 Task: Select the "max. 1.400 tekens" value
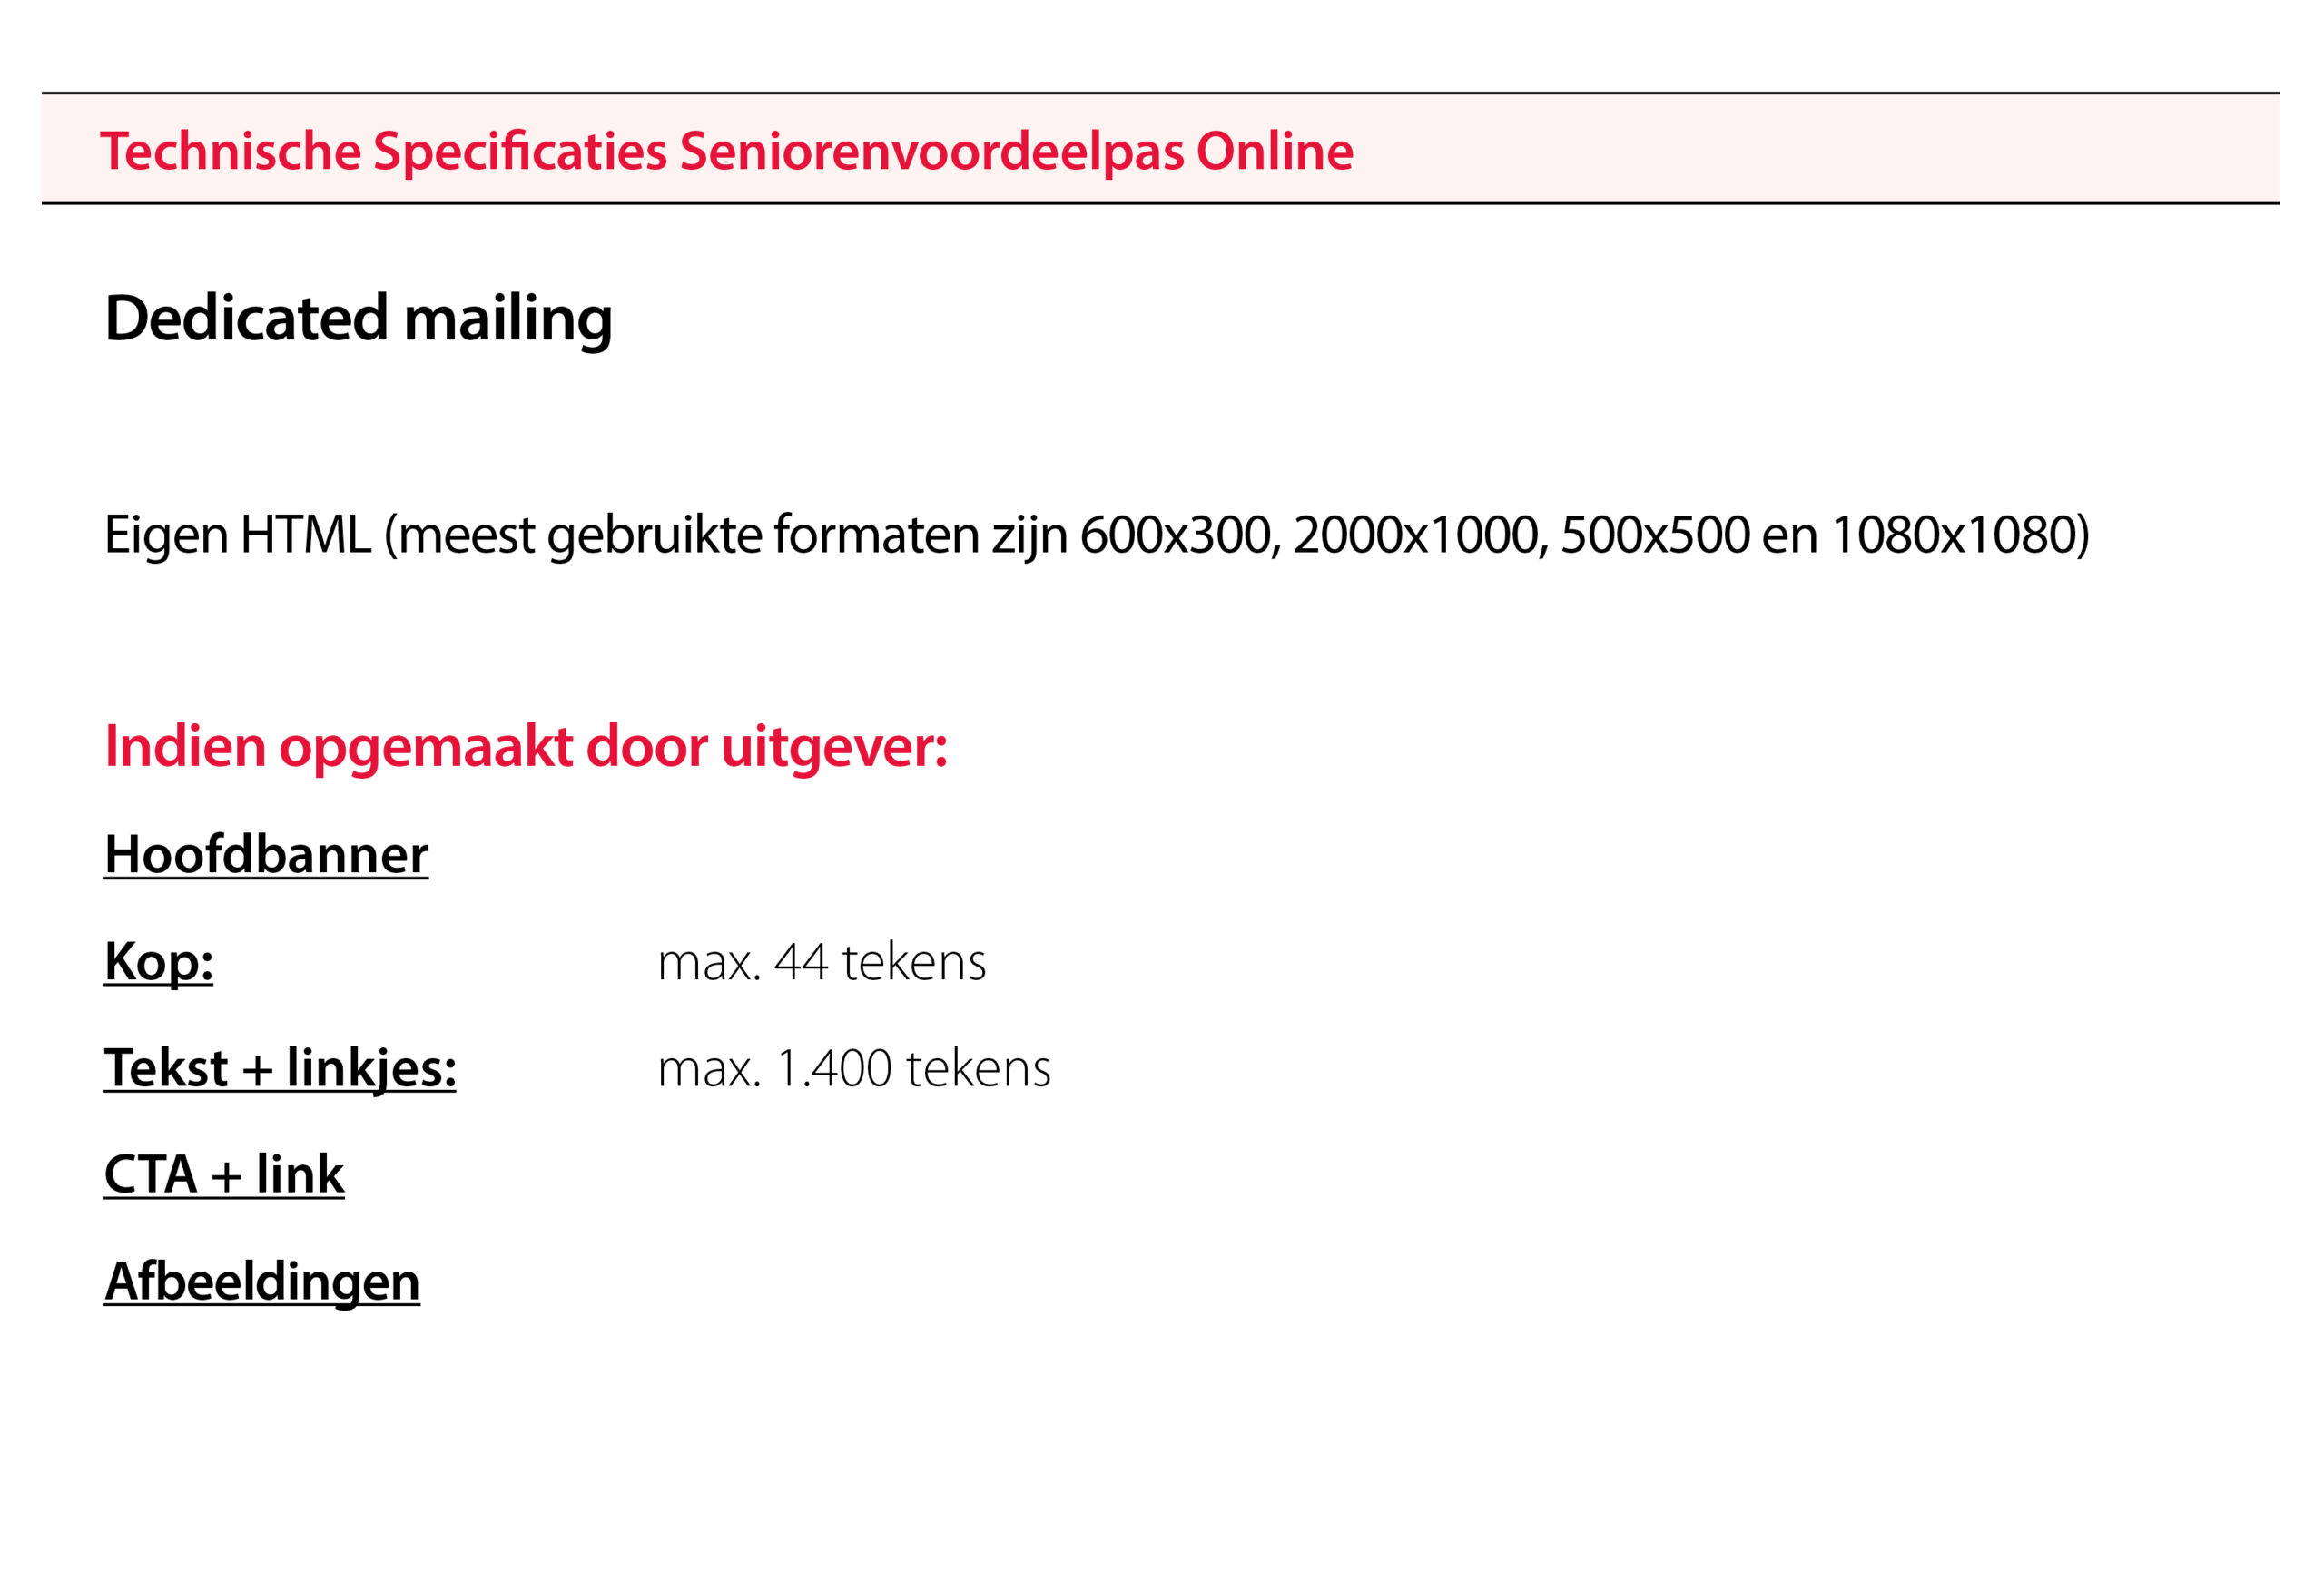click(x=853, y=1069)
